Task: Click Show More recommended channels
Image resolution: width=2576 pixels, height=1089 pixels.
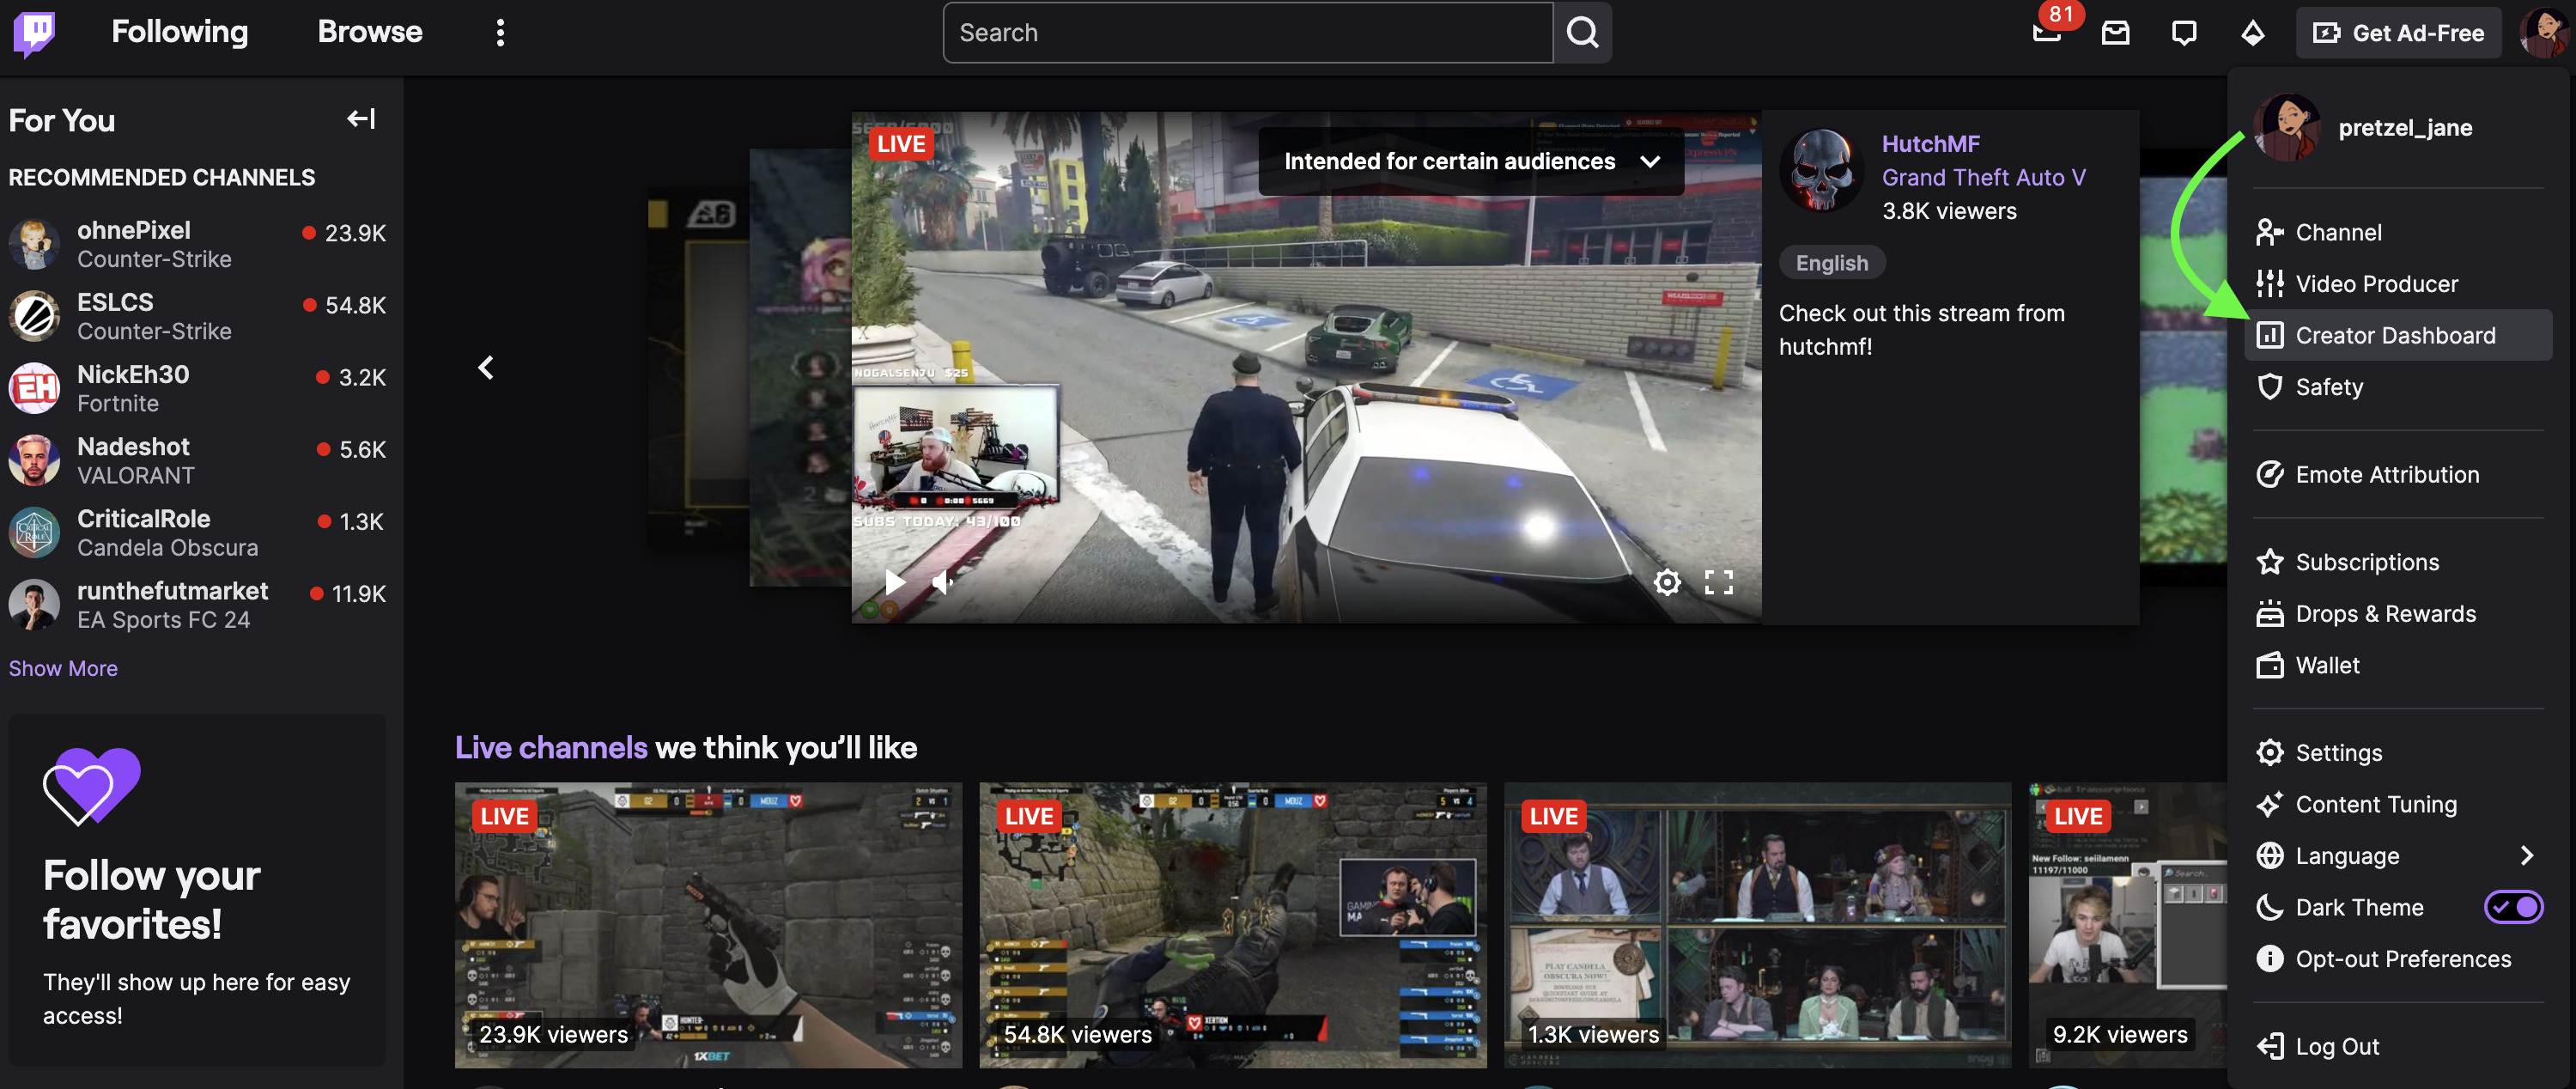Action: tap(63, 668)
